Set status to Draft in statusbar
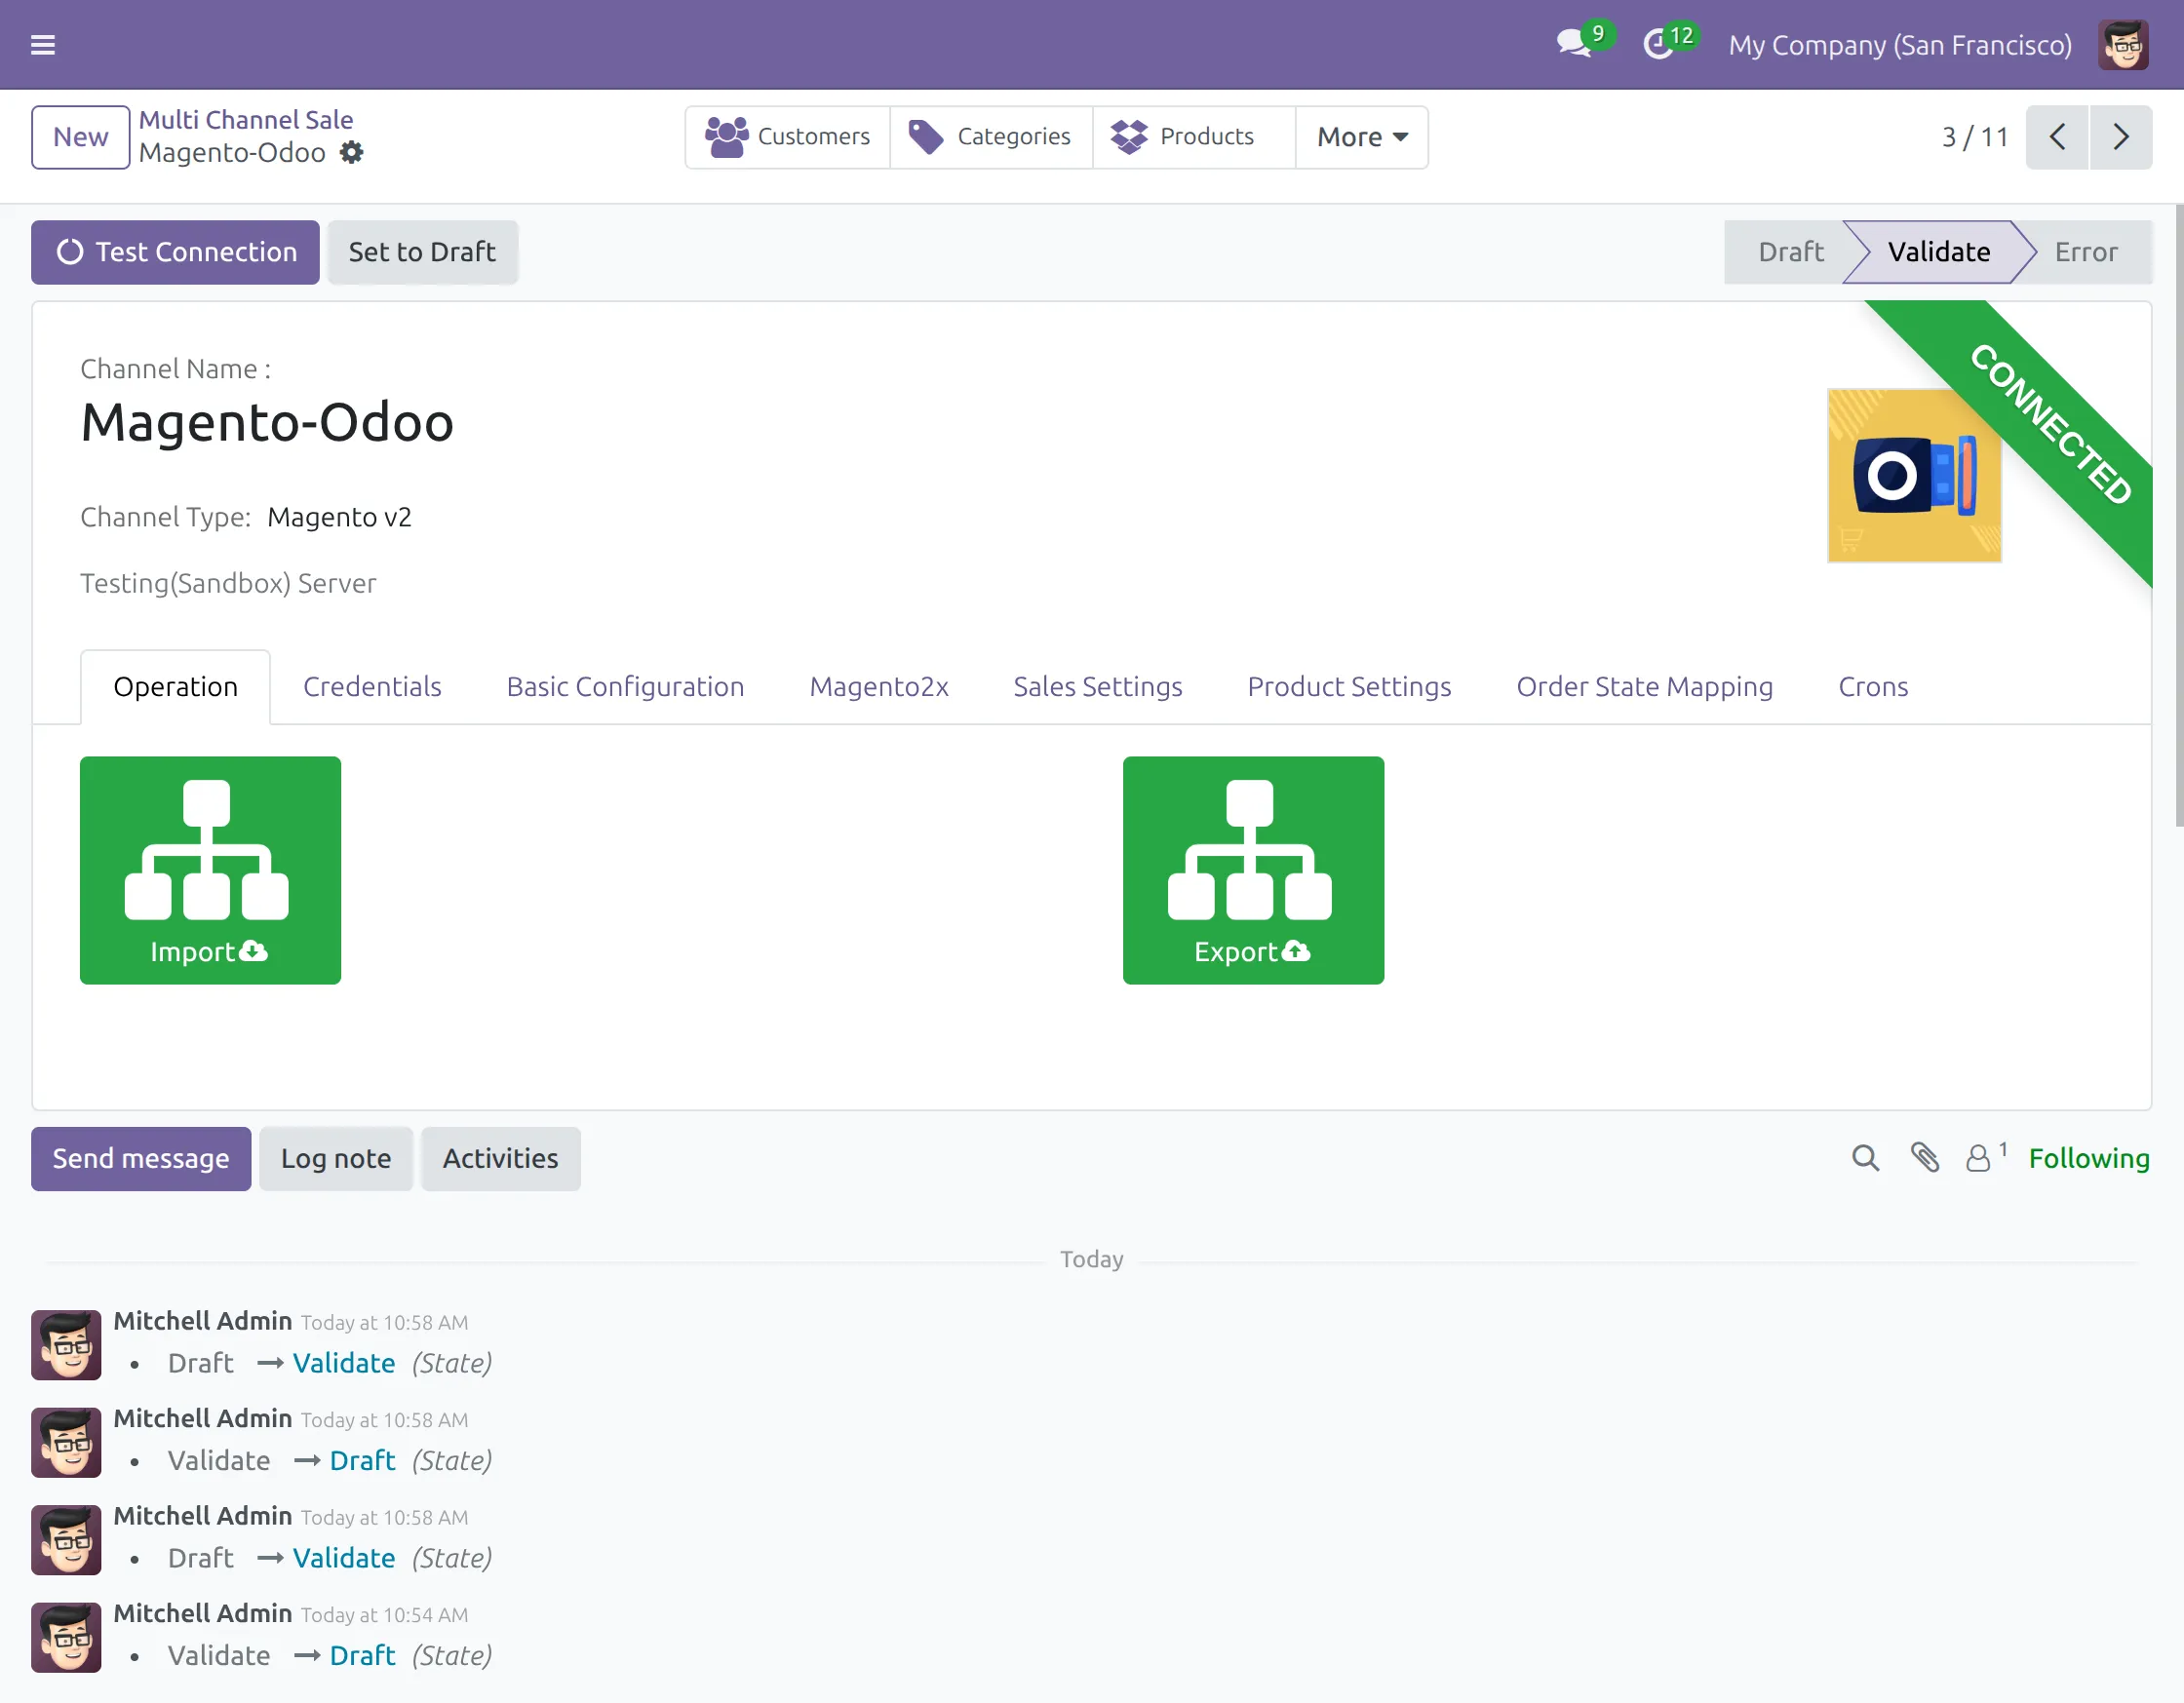Viewport: 2184px width, 1703px height. coord(1790,252)
